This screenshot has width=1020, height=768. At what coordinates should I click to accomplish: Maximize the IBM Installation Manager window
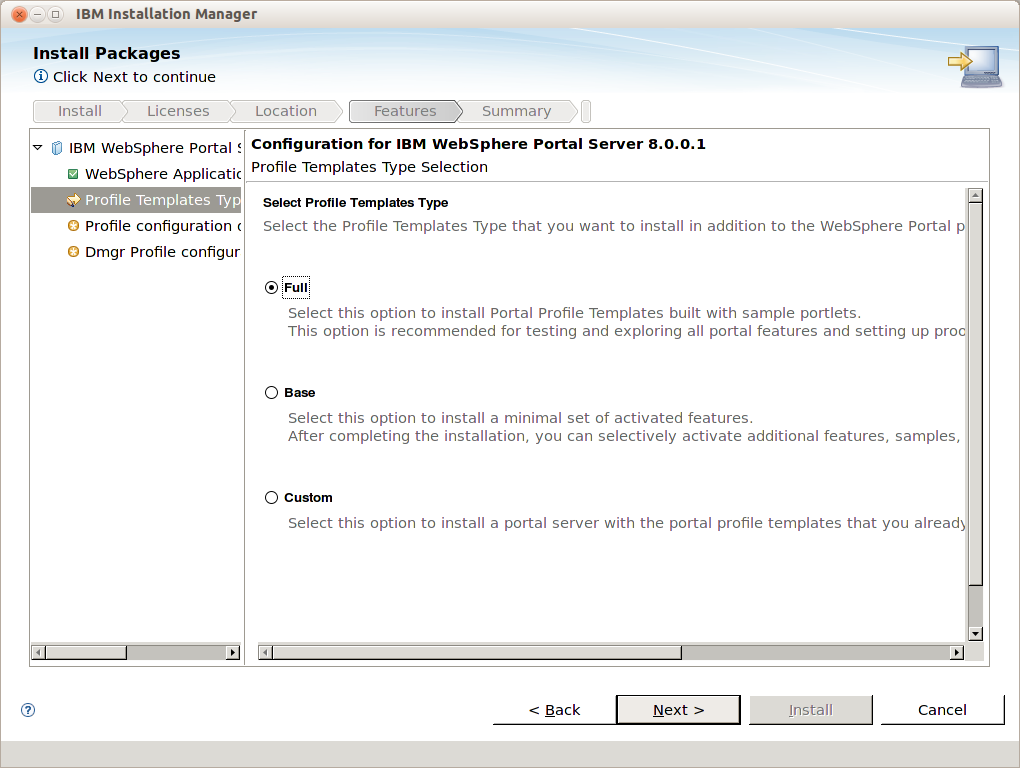tap(56, 14)
